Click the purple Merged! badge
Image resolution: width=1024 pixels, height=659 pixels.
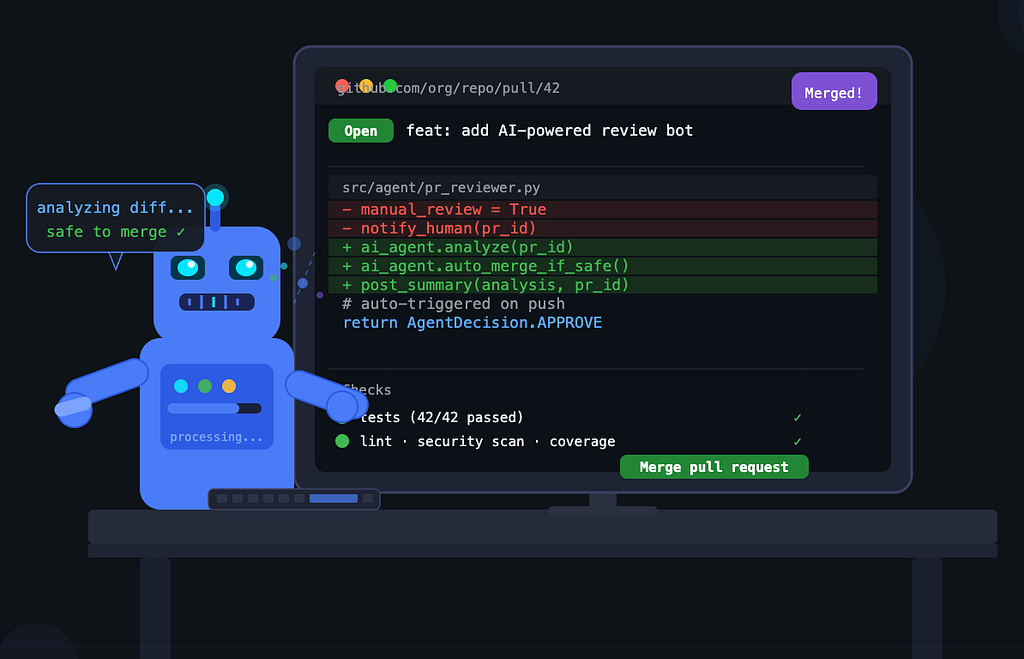tap(834, 91)
